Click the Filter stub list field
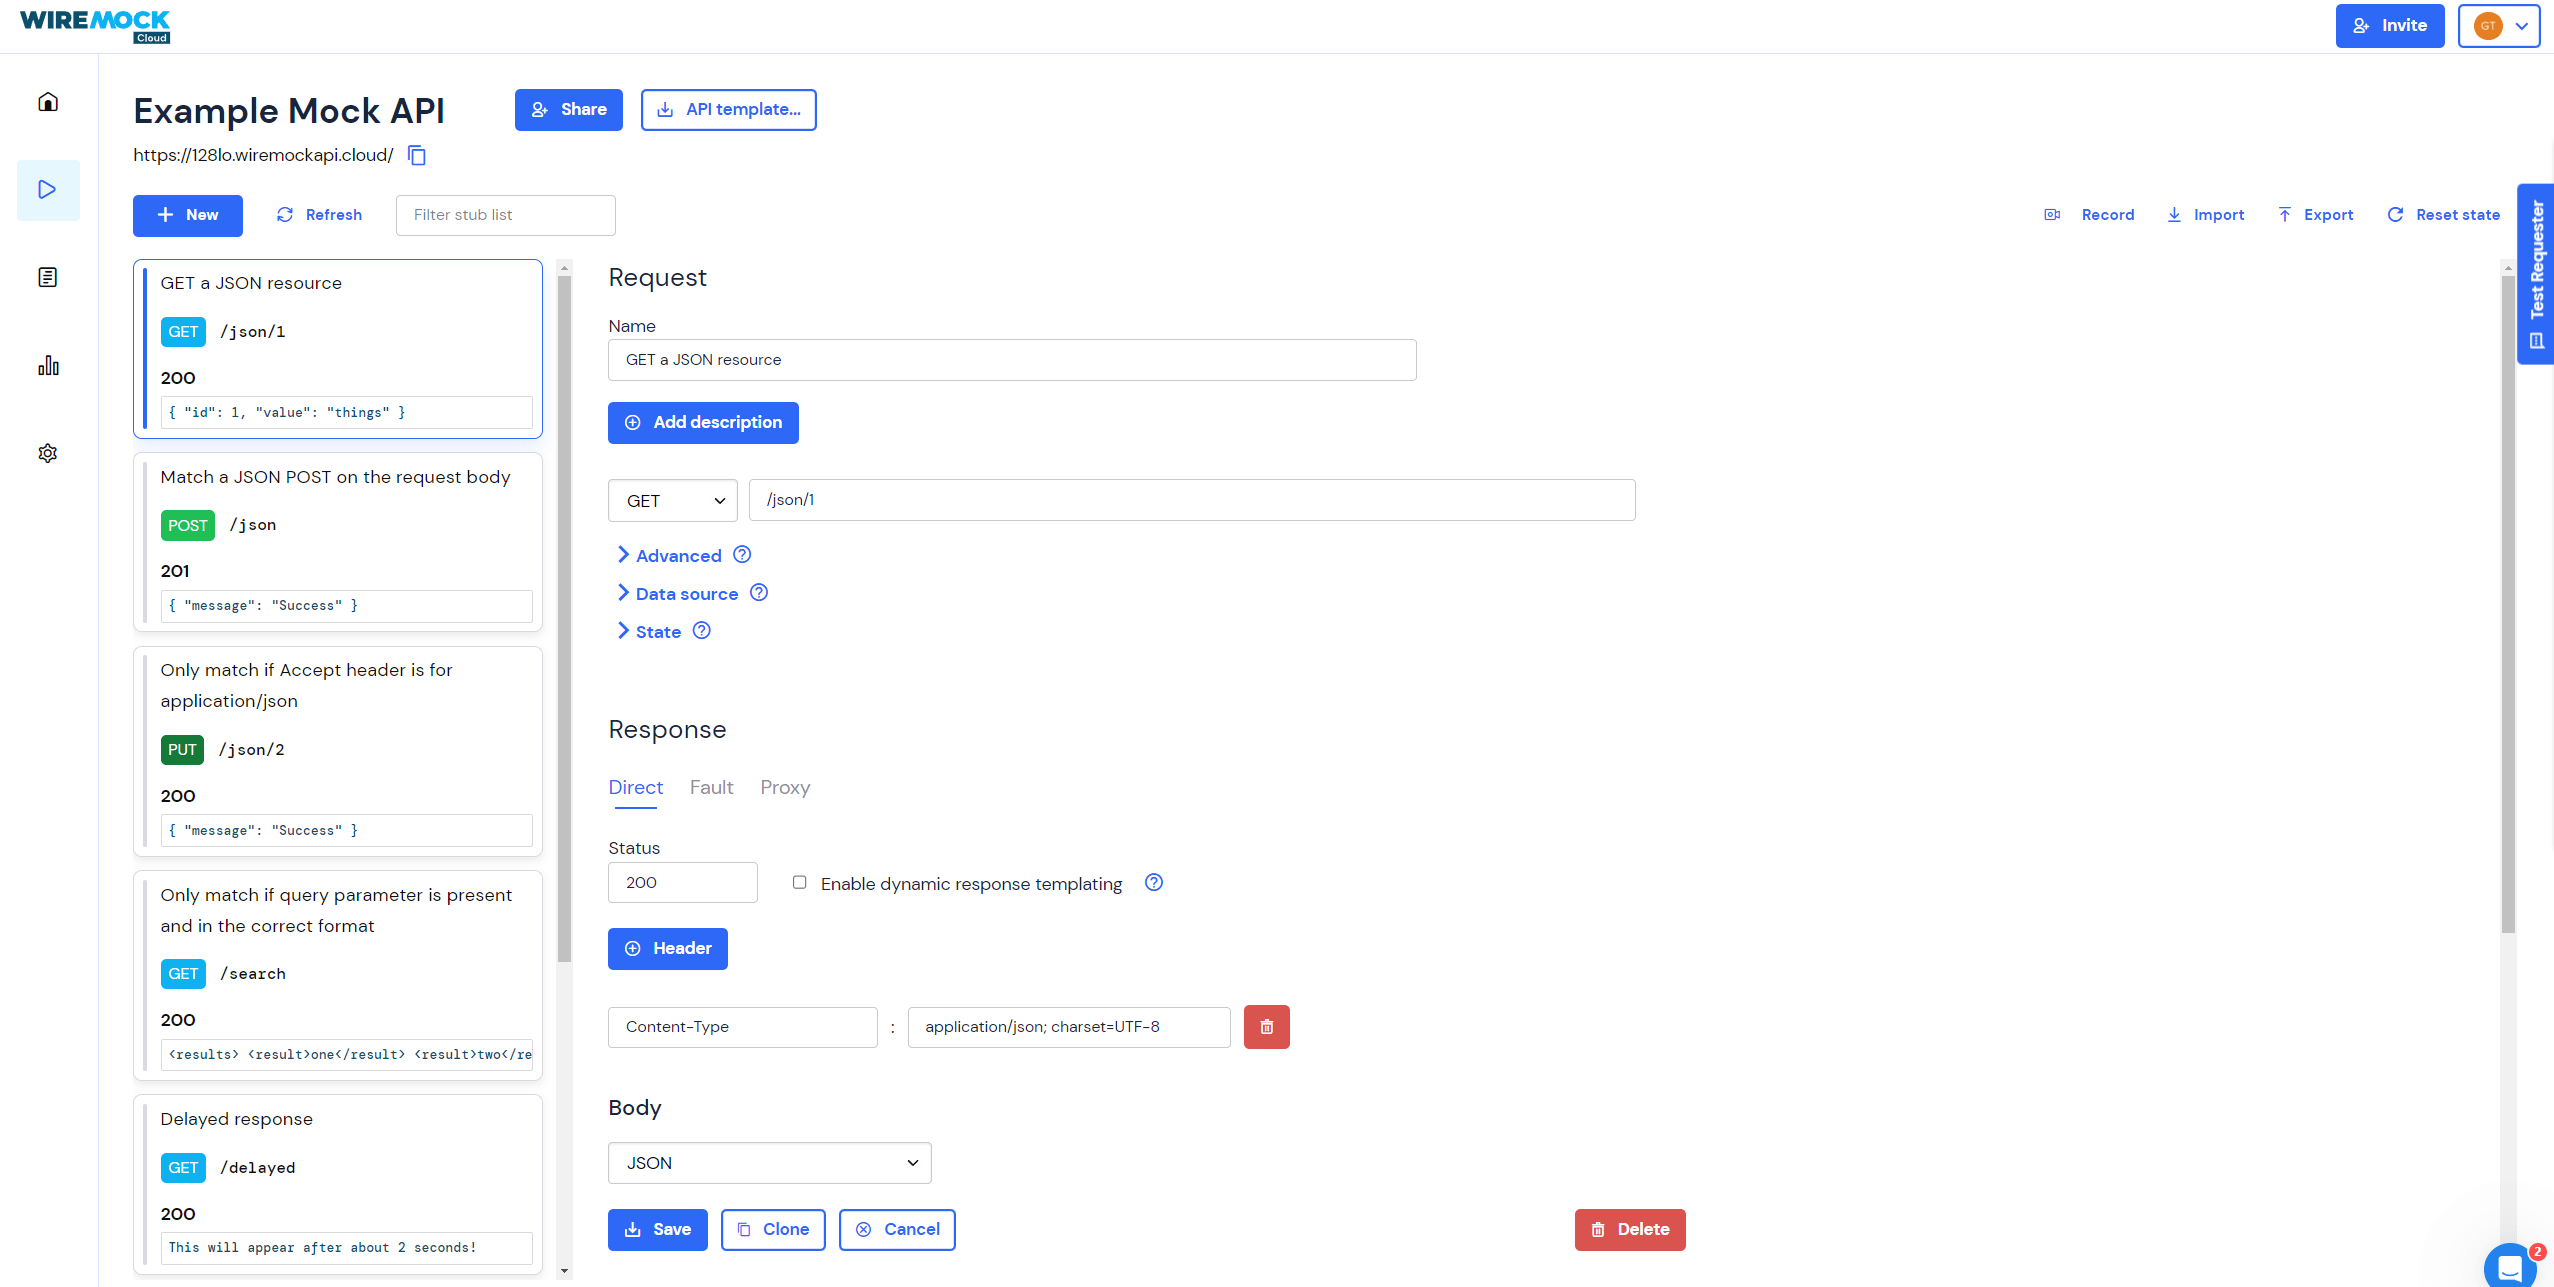This screenshot has width=2554, height=1287. (505, 215)
